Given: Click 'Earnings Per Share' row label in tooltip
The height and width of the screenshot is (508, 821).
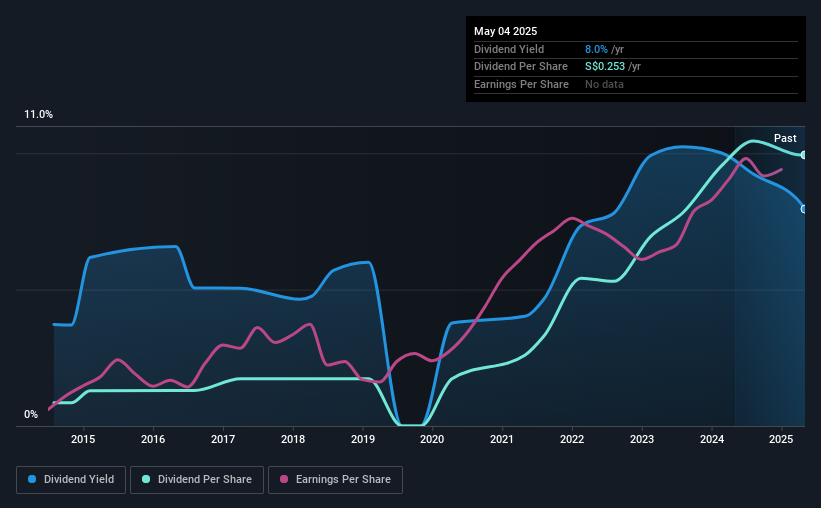Looking at the screenshot, I should coord(521,84).
